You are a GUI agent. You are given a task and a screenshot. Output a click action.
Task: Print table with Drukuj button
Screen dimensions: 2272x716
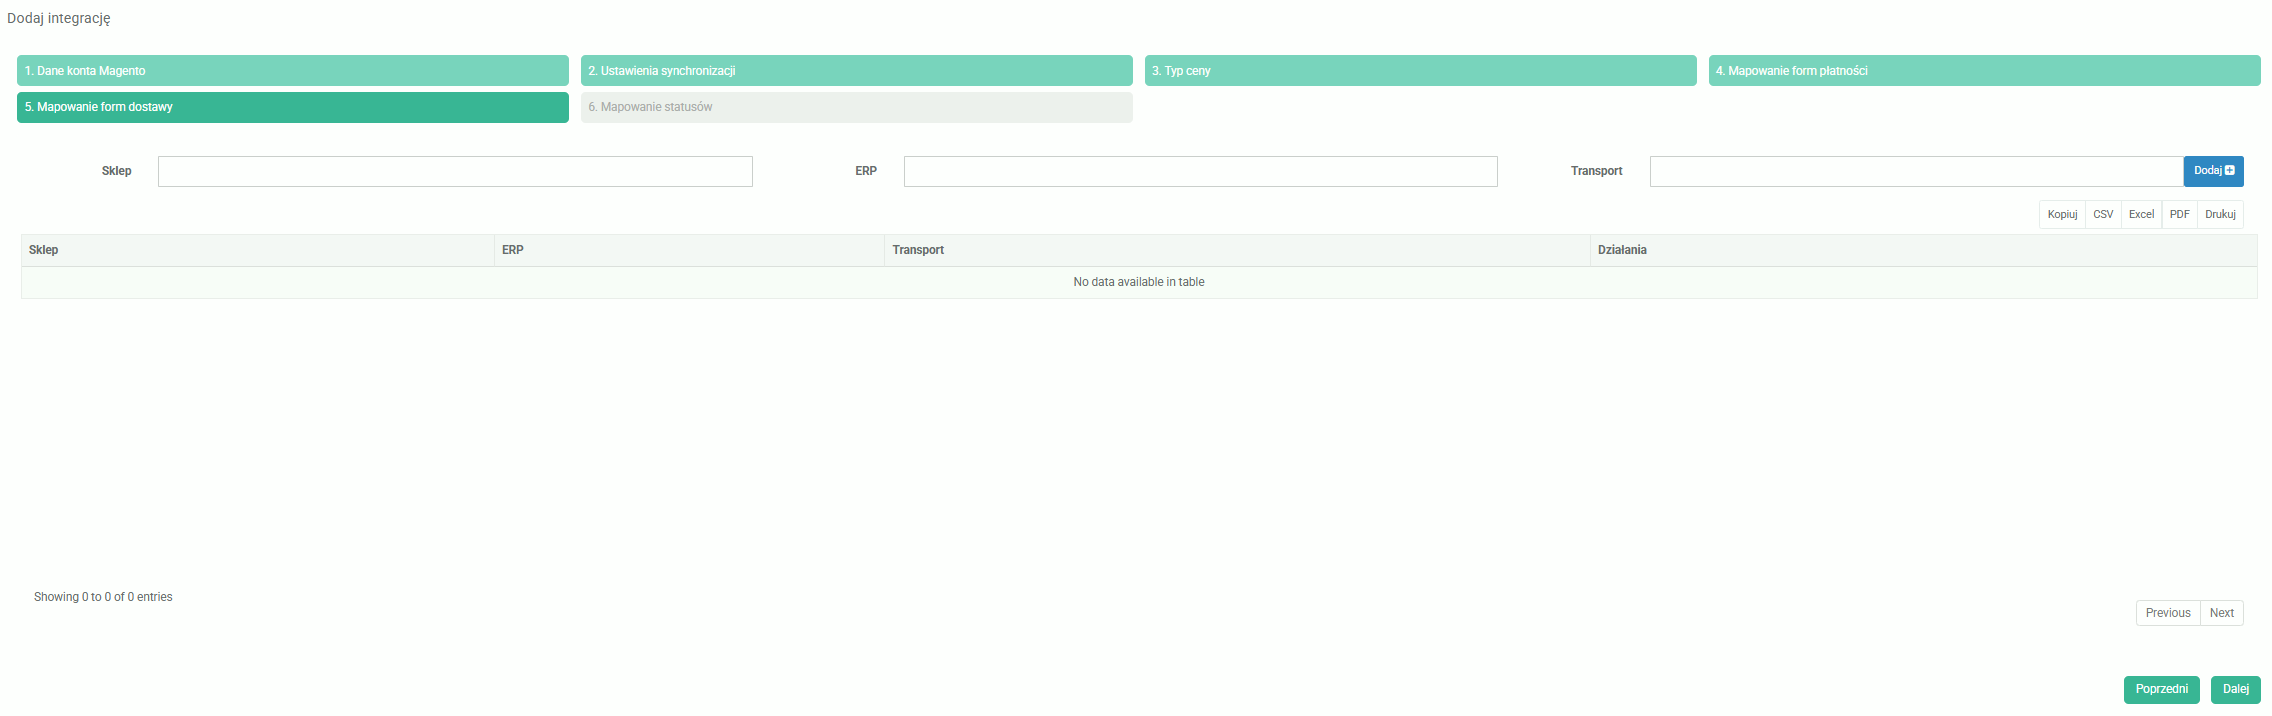(x=2220, y=215)
